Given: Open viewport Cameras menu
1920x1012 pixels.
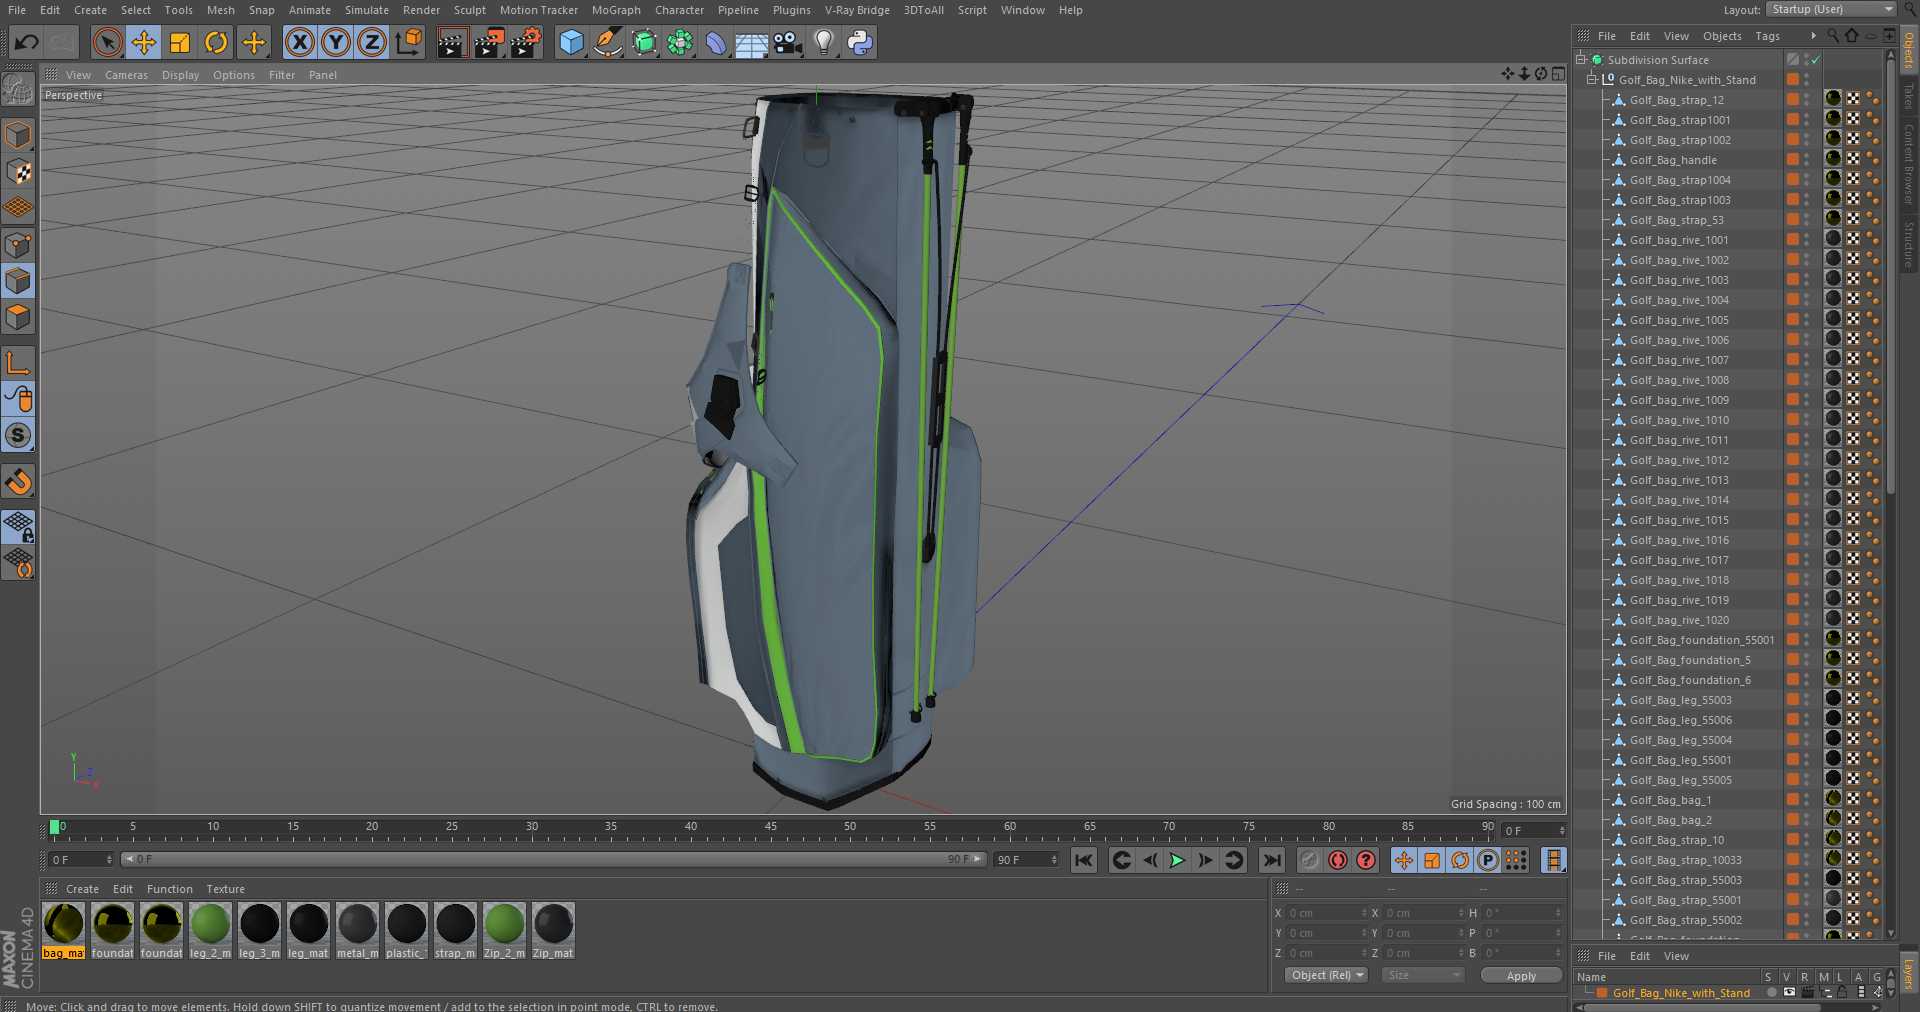Looking at the screenshot, I should pyautogui.click(x=126, y=75).
